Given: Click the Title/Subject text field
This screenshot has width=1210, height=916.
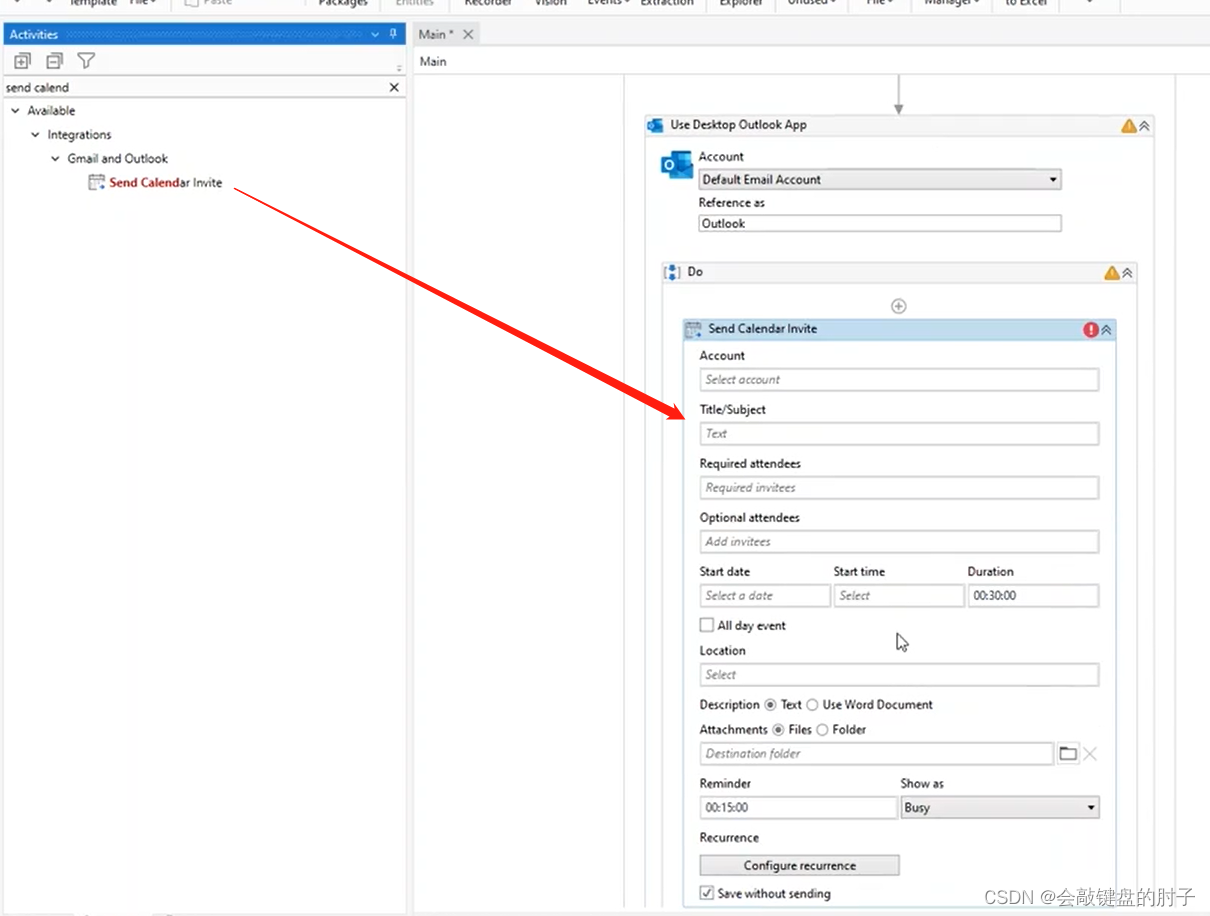Looking at the screenshot, I should tap(899, 433).
